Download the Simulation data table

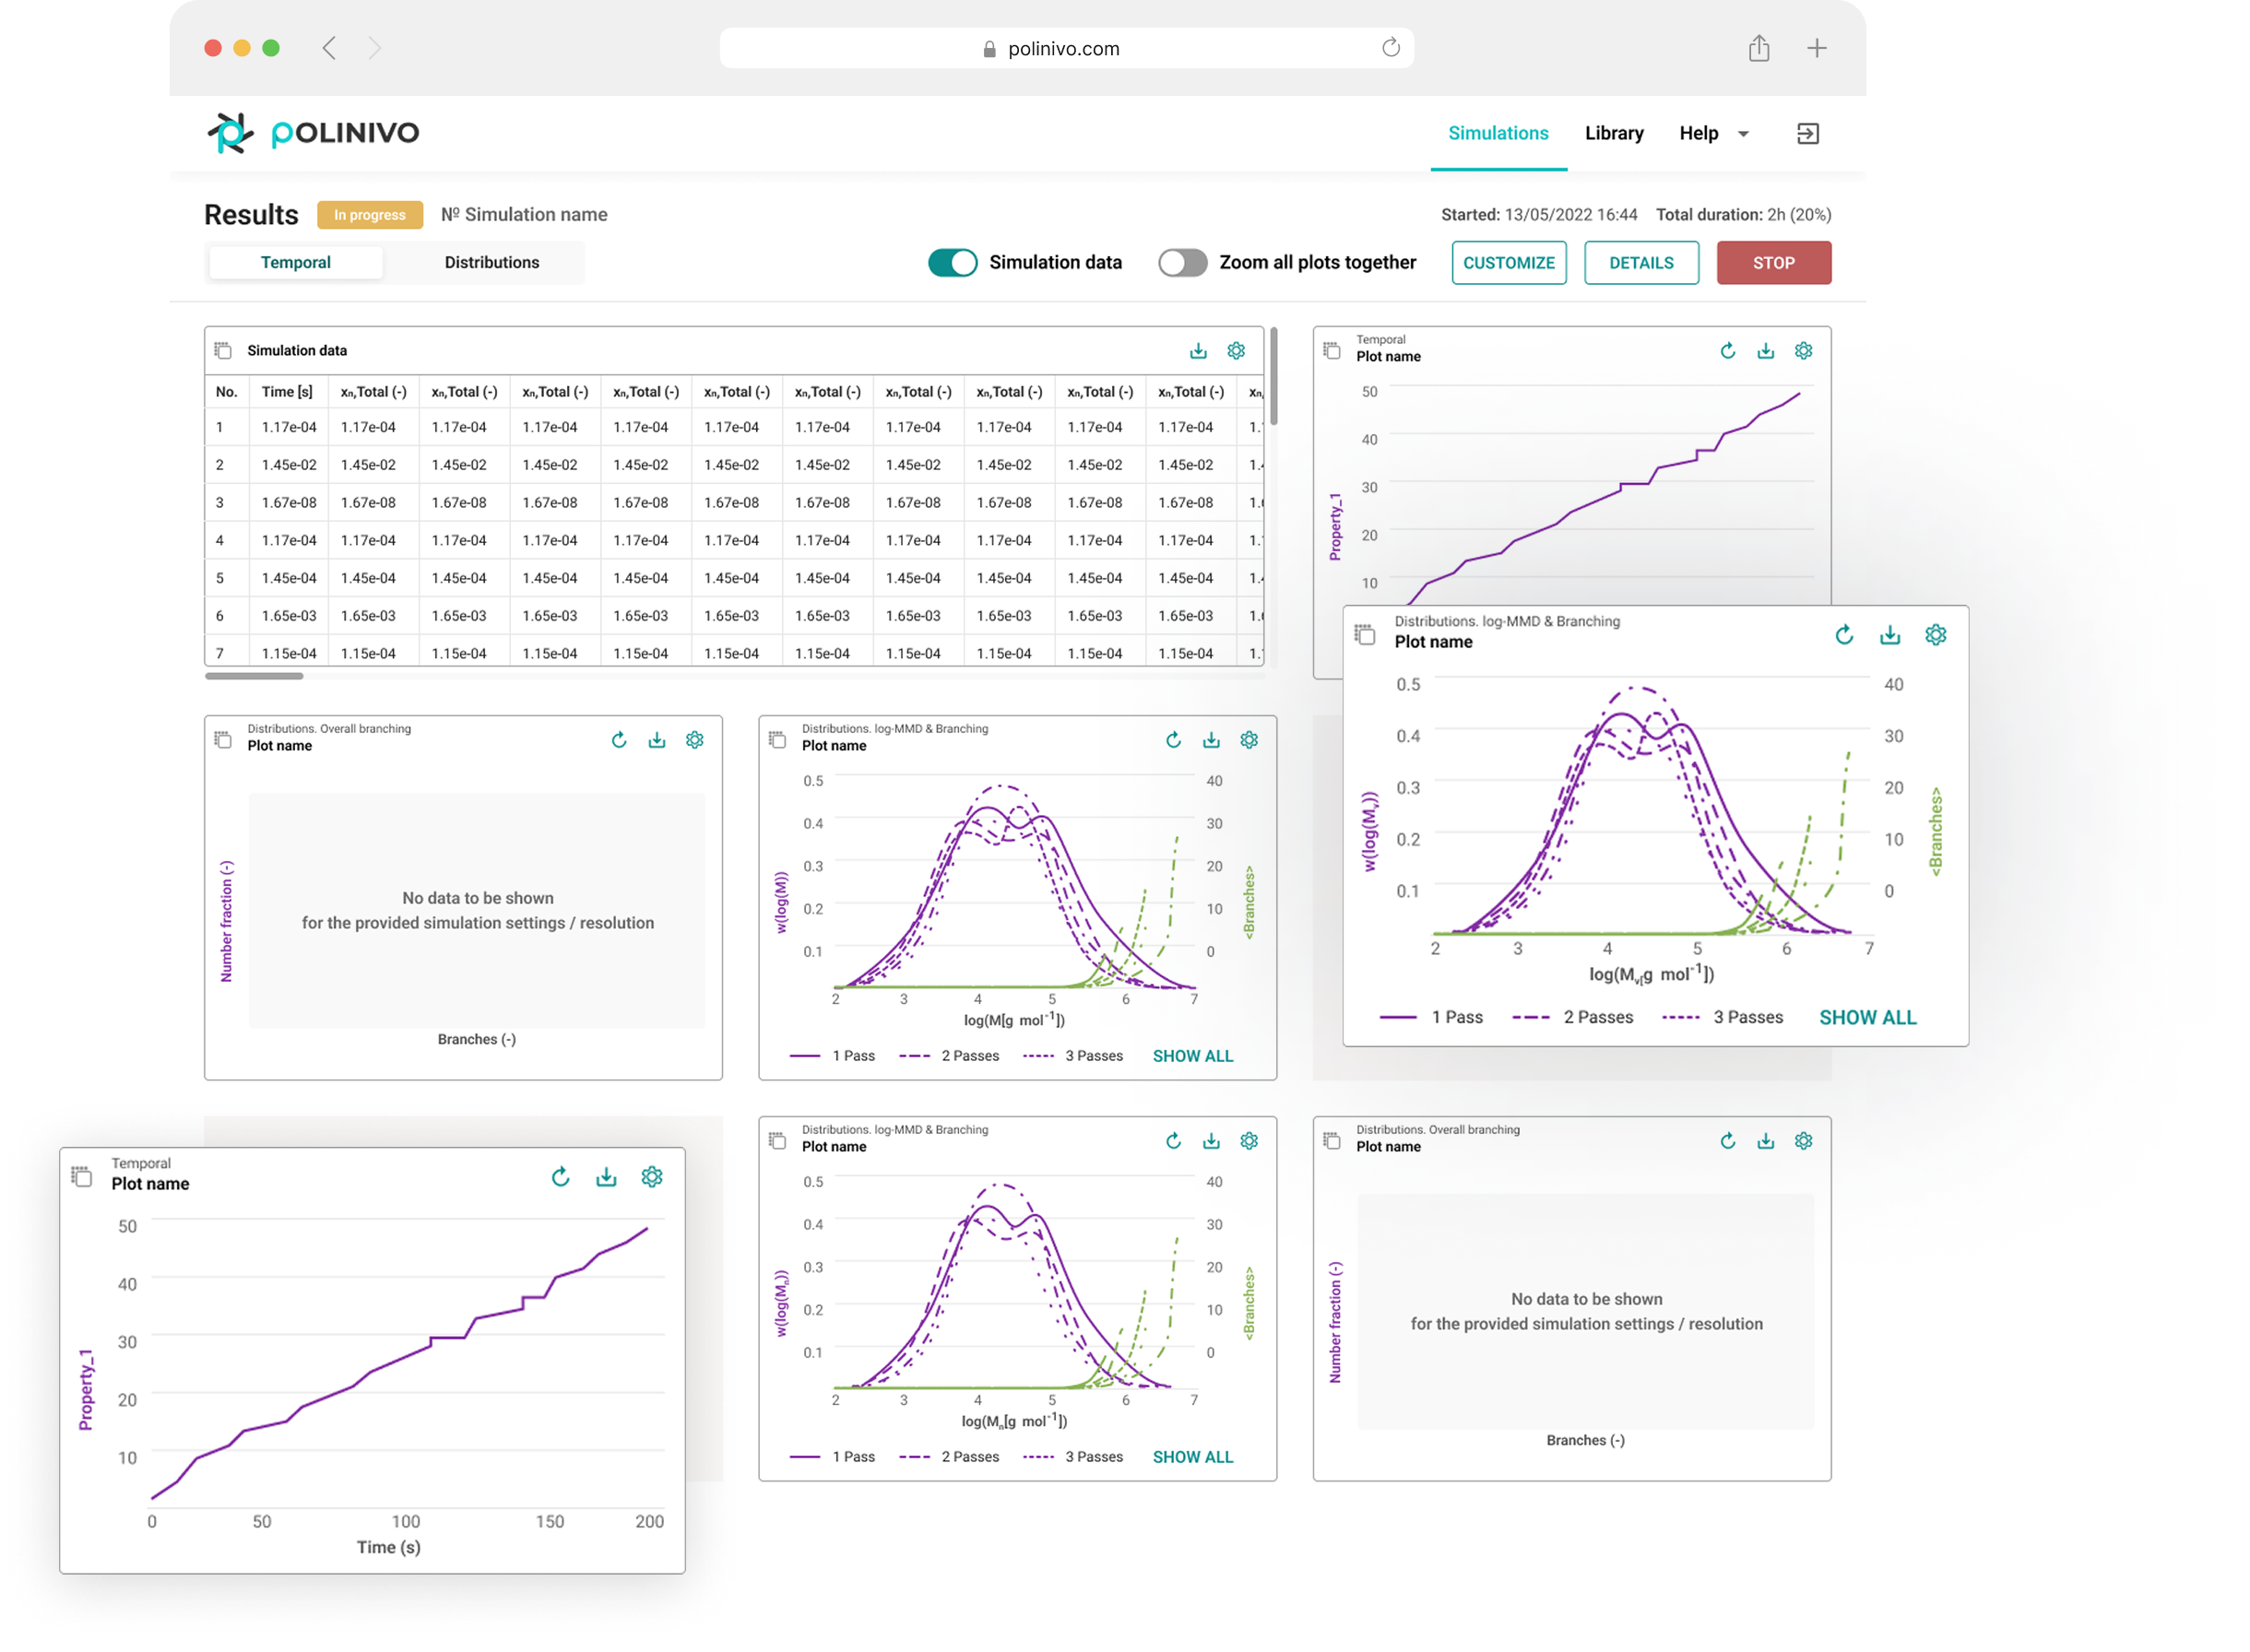point(1198,351)
